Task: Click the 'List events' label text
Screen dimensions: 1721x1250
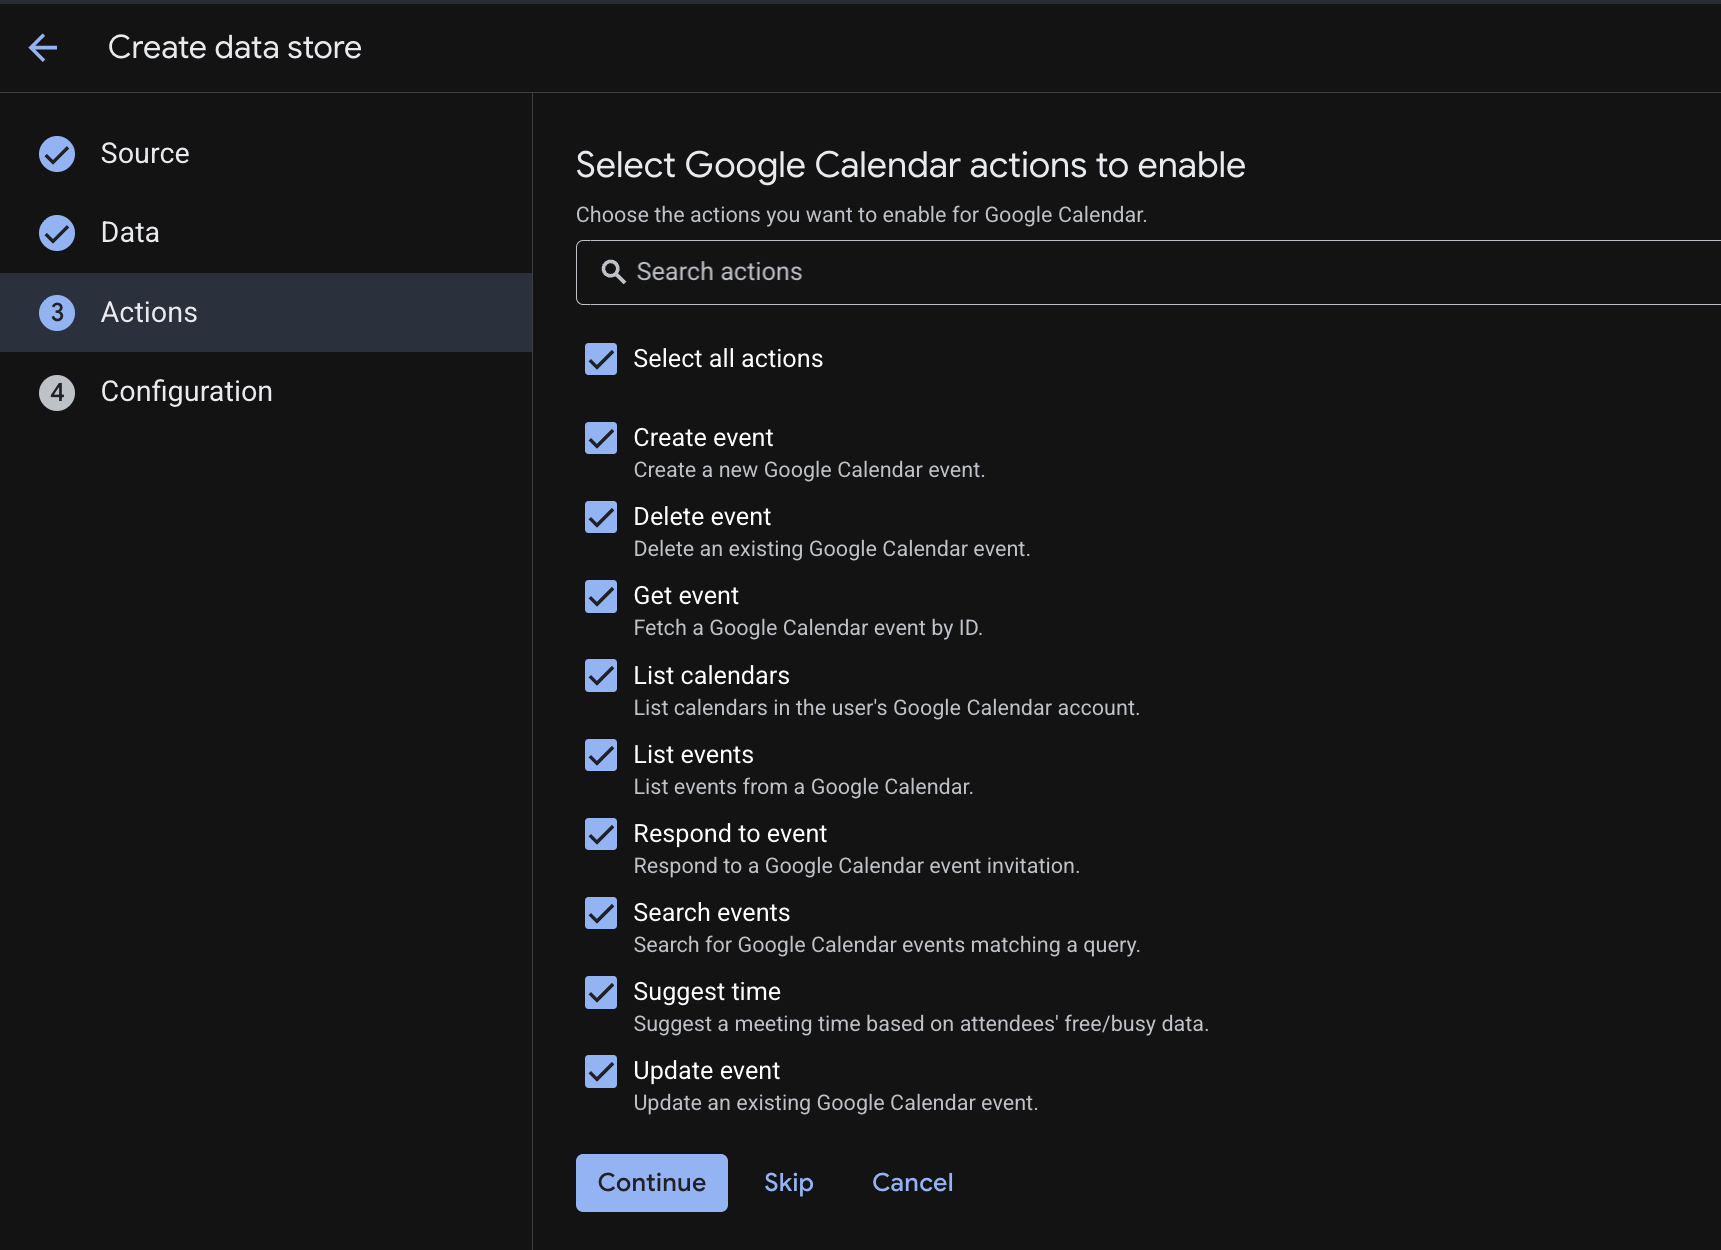Action: click(694, 755)
